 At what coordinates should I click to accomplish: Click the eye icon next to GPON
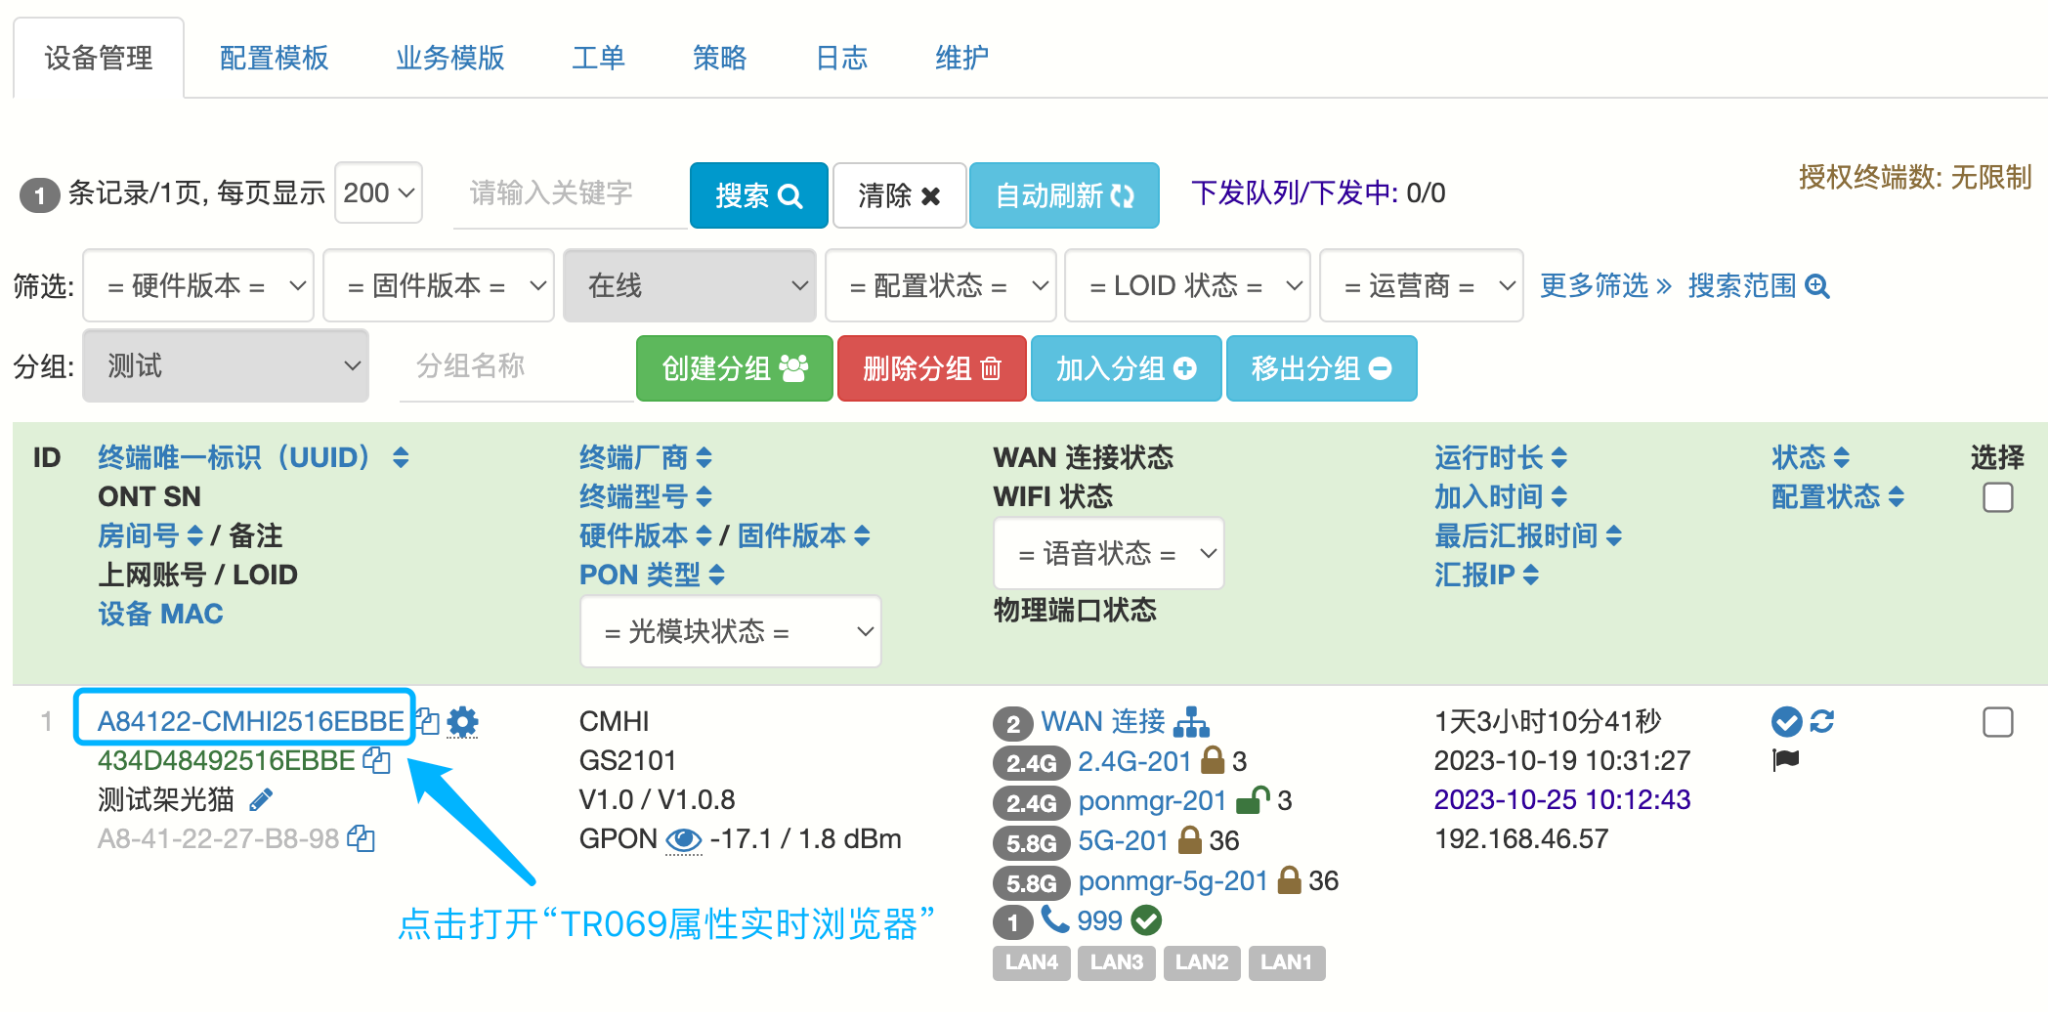tap(683, 840)
